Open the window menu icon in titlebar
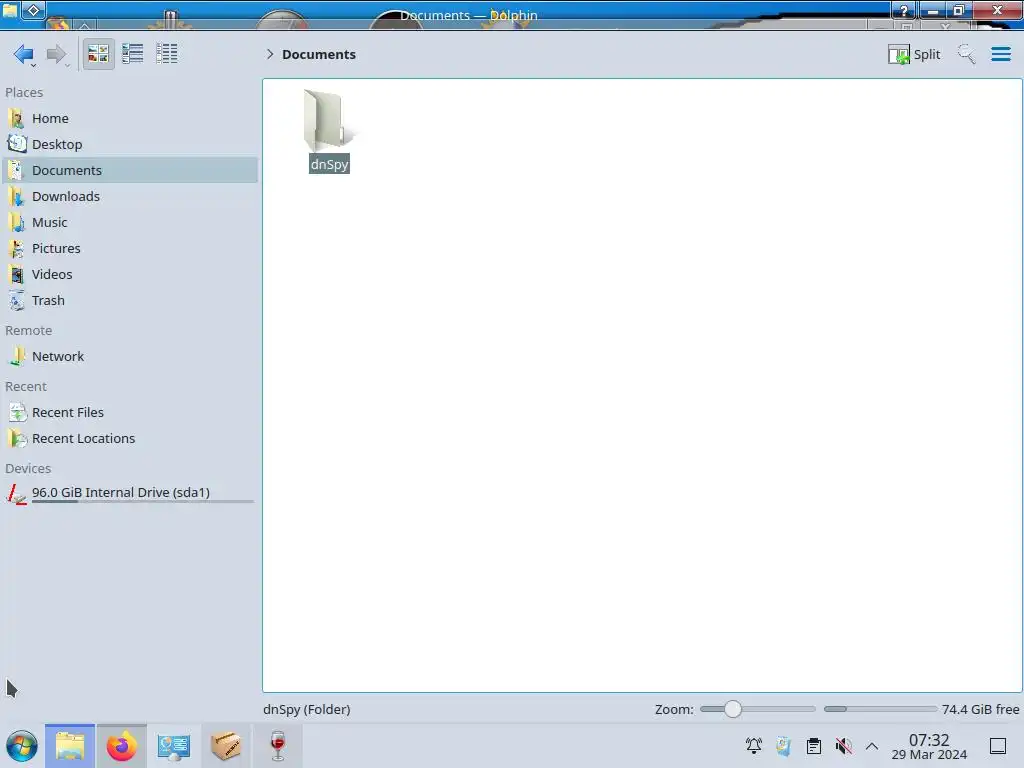 pos(9,9)
